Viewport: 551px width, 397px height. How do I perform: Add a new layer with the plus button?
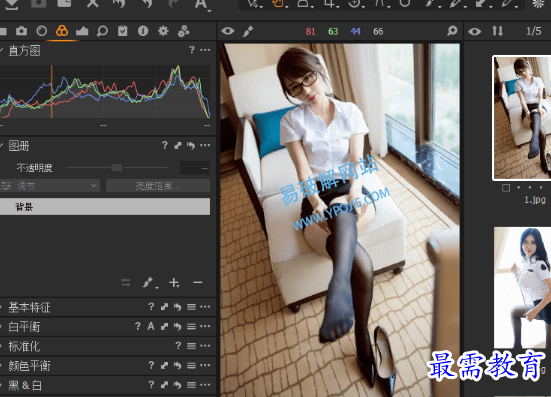click(174, 282)
